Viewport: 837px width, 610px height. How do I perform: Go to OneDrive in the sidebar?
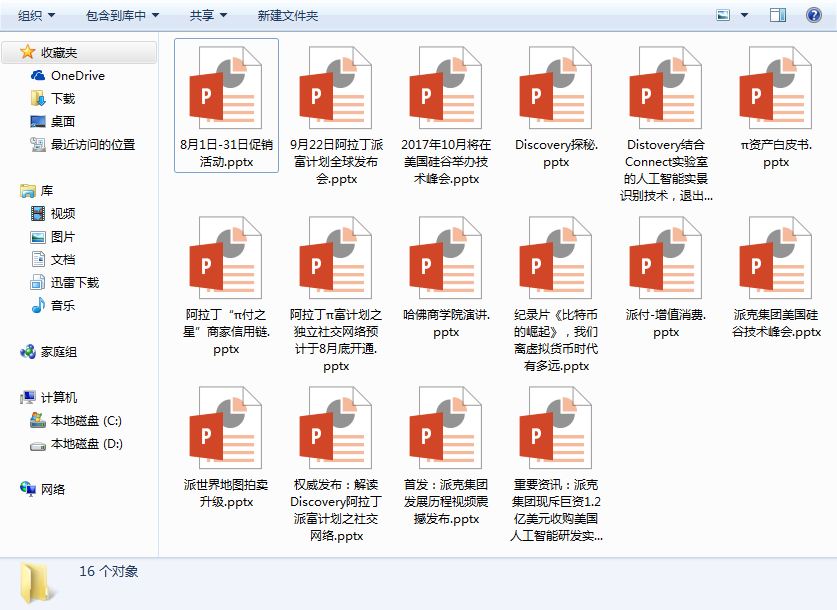click(77, 75)
